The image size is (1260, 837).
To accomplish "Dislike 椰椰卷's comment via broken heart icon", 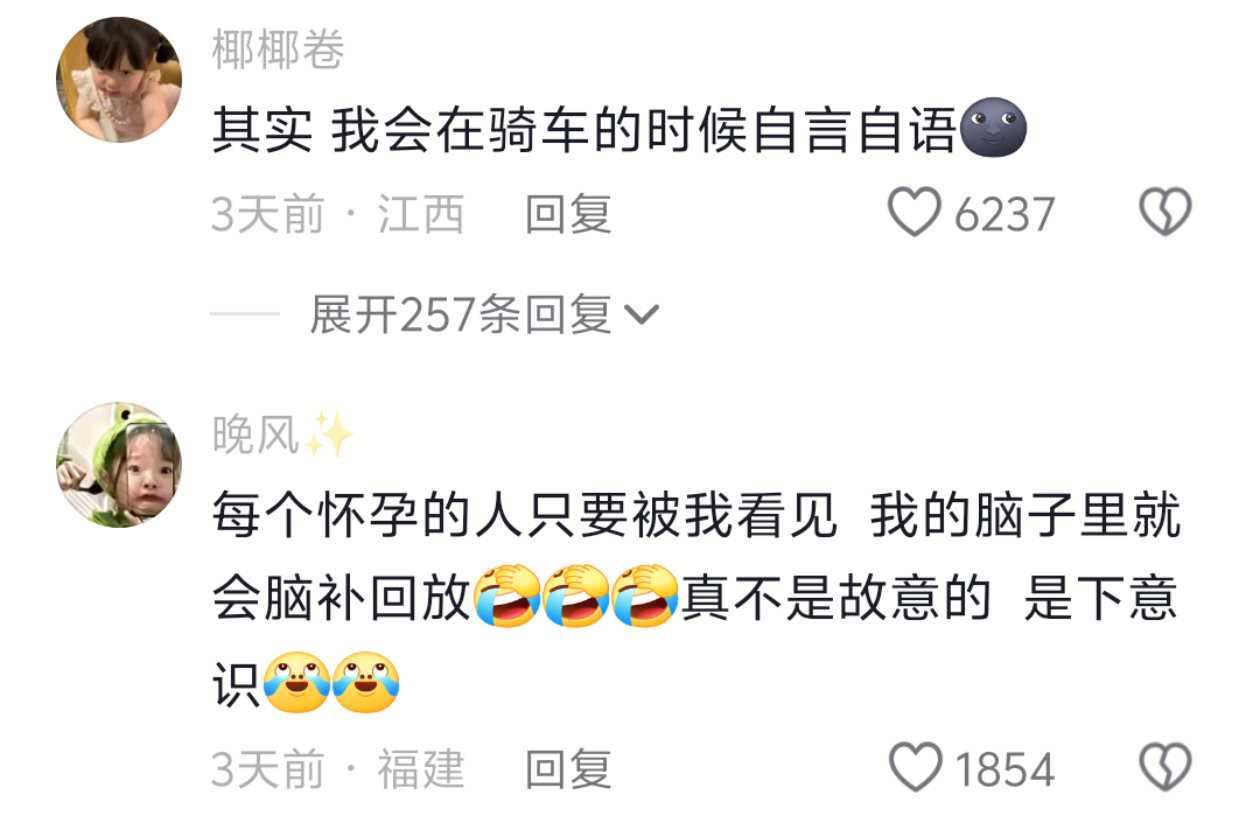I will click(x=1166, y=213).
